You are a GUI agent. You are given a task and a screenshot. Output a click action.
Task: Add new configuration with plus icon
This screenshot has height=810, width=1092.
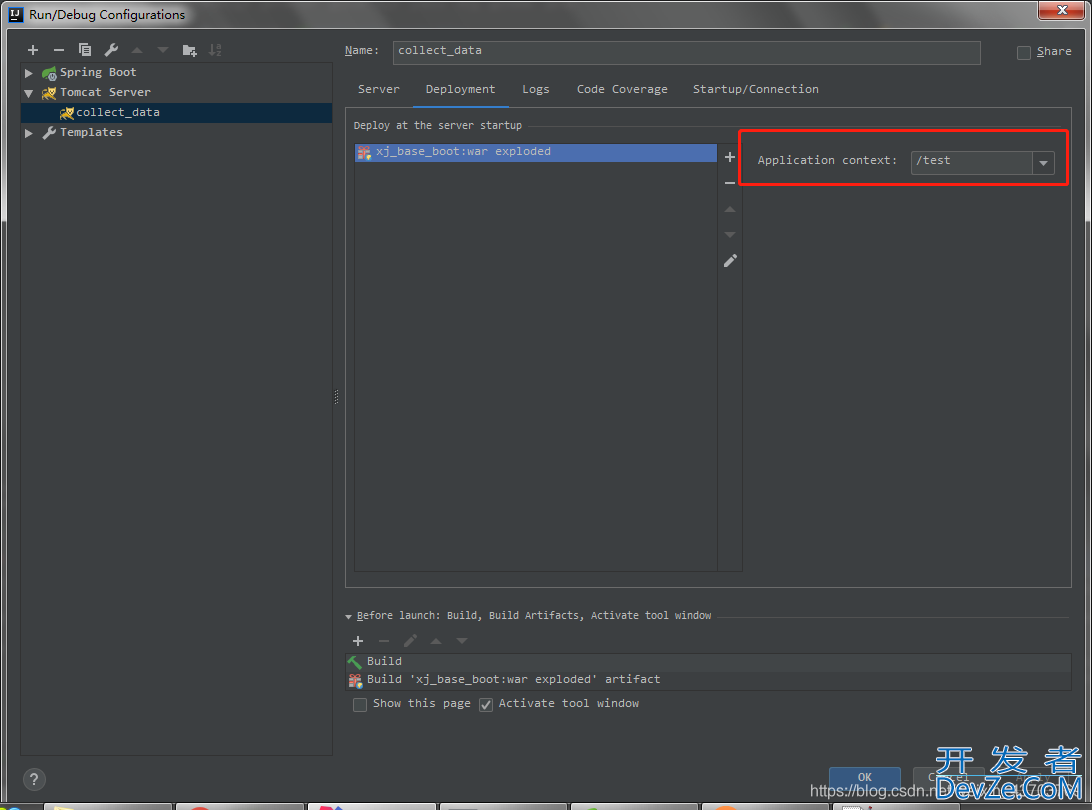click(x=33, y=50)
